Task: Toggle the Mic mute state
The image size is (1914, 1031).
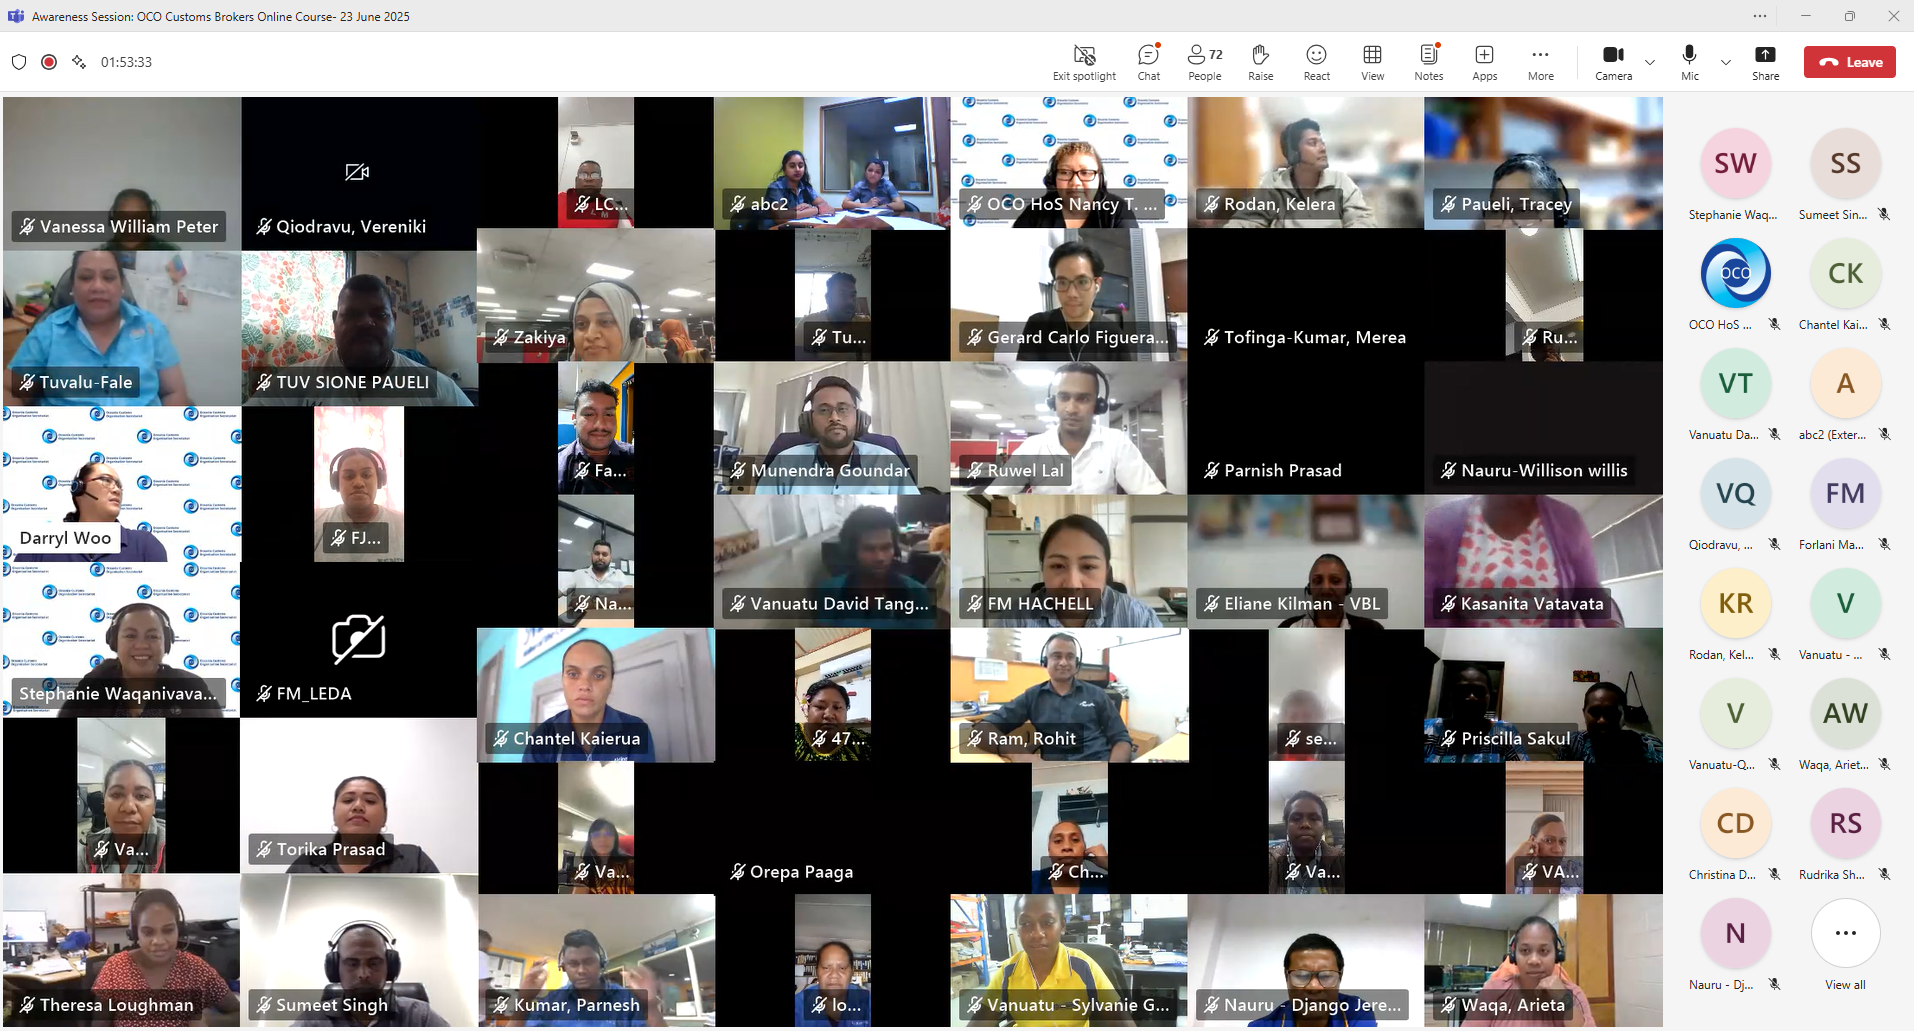Action: point(1689,62)
